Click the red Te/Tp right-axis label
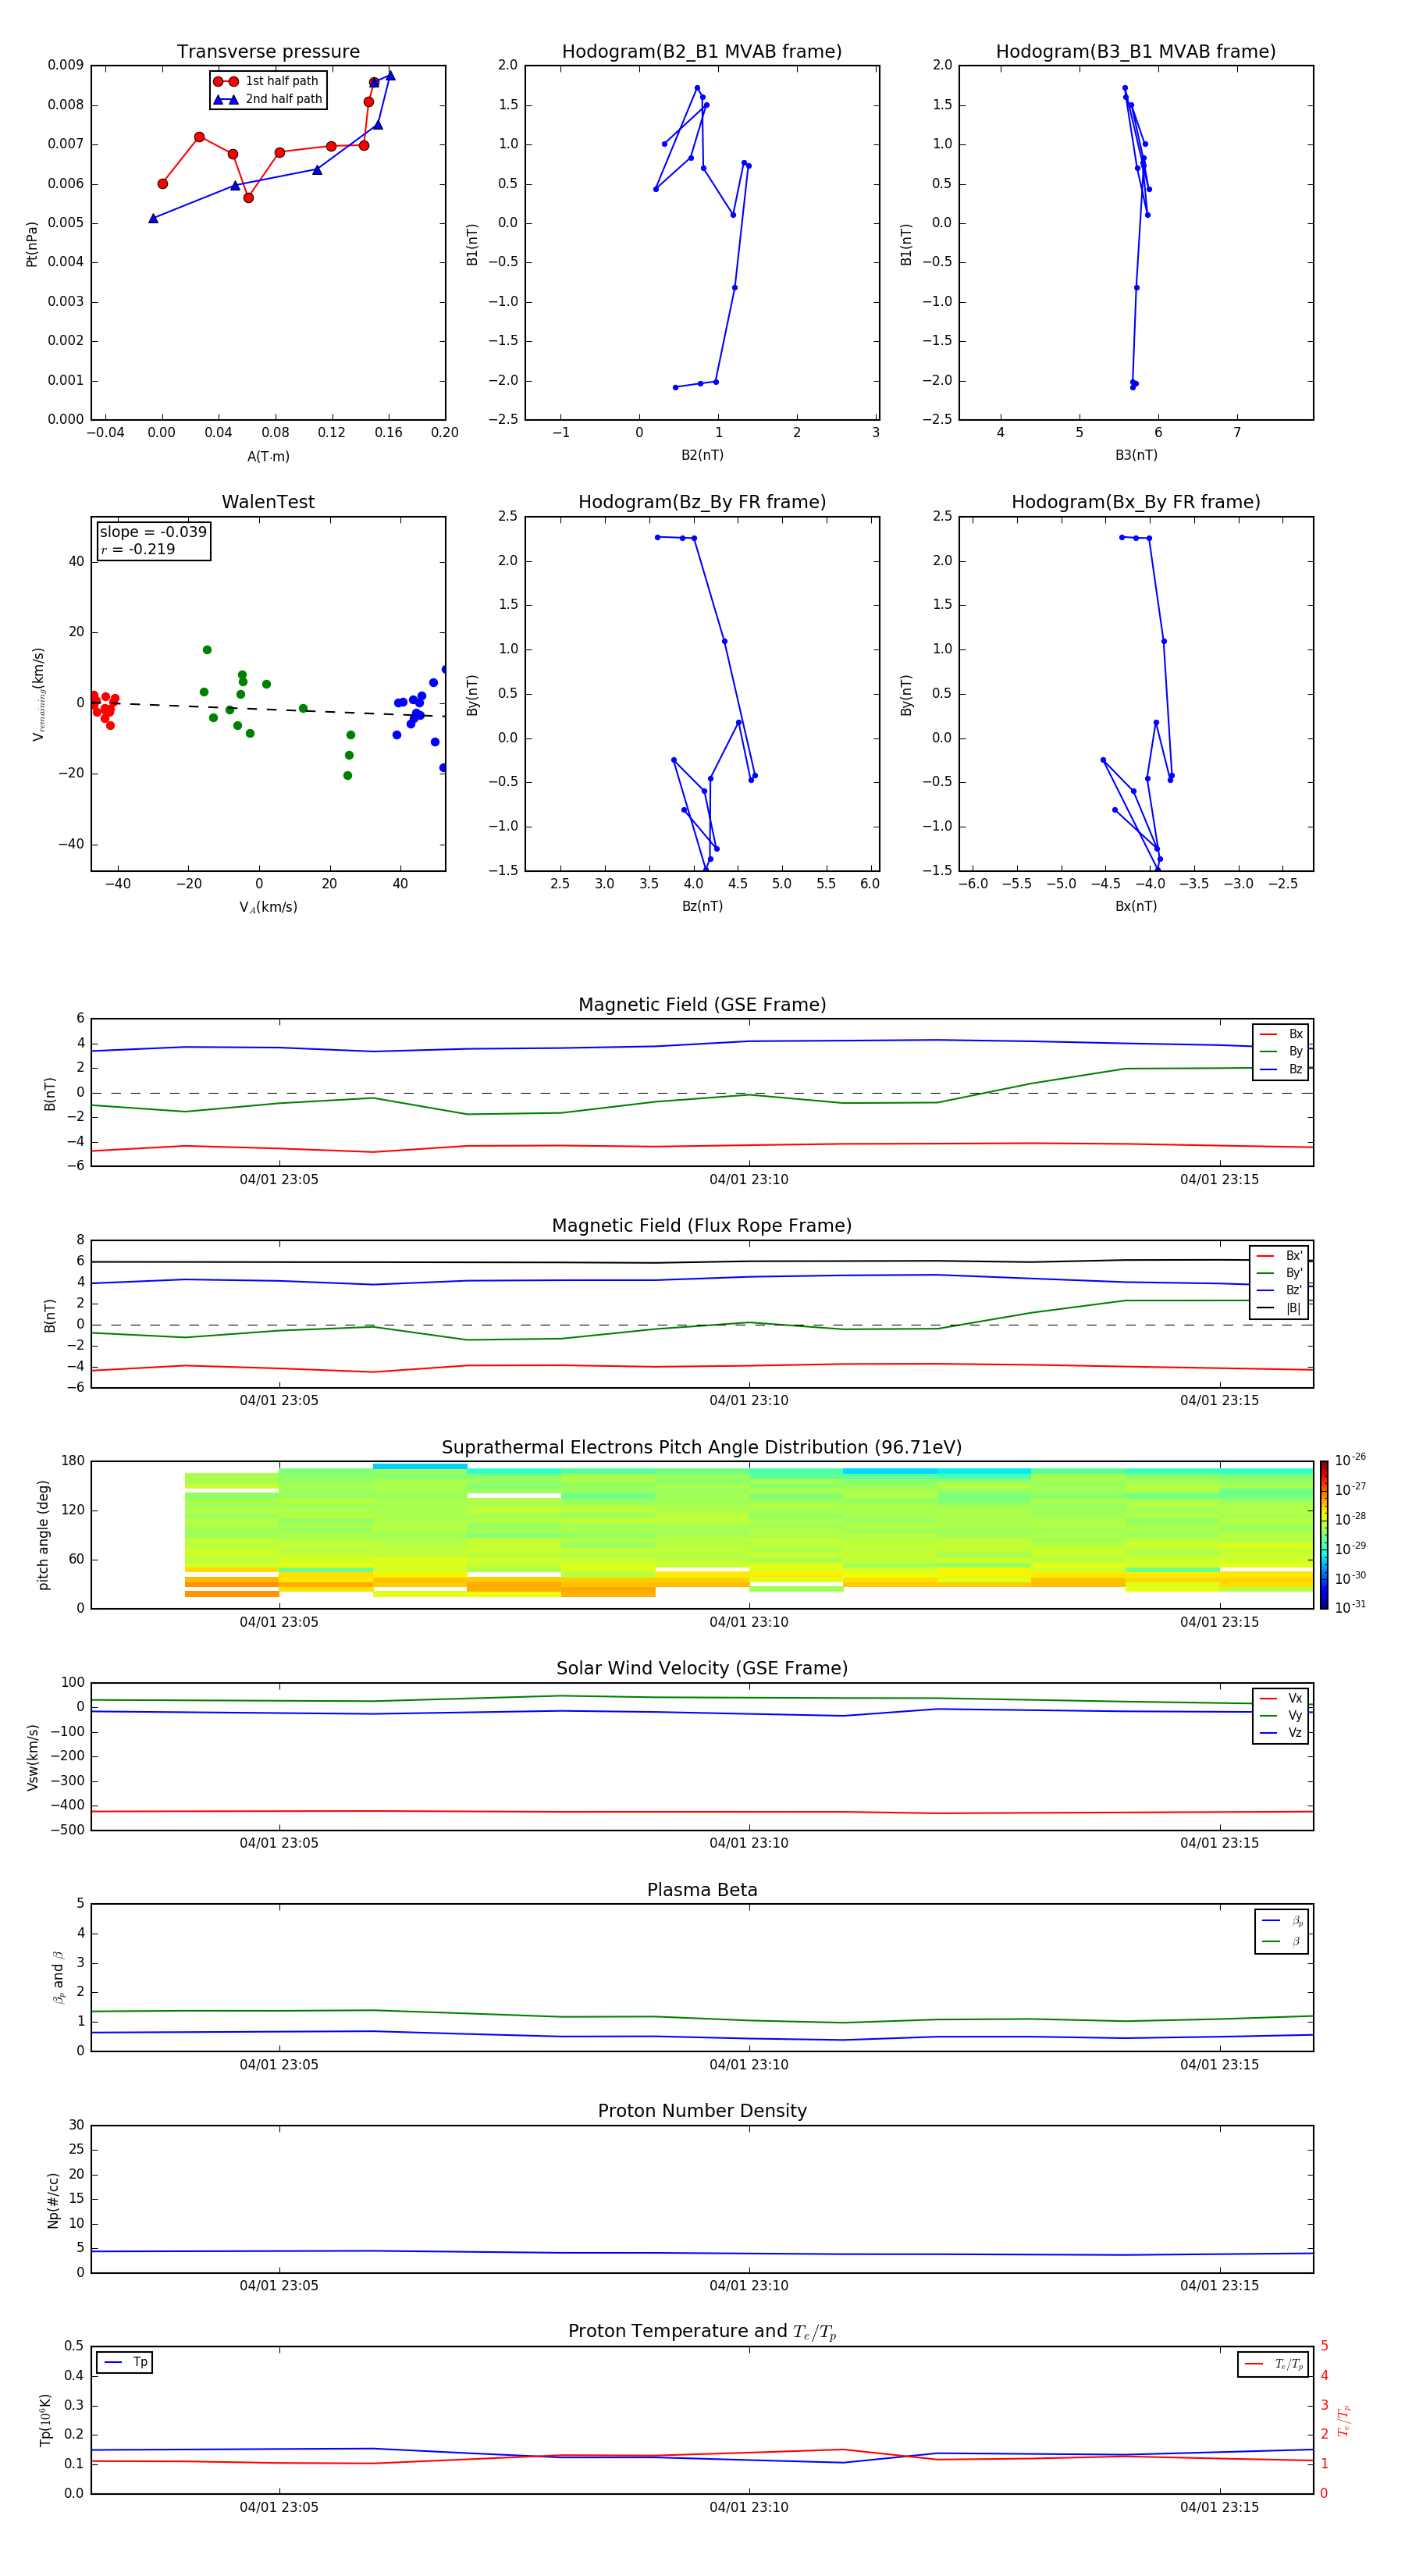 coord(1344,2420)
